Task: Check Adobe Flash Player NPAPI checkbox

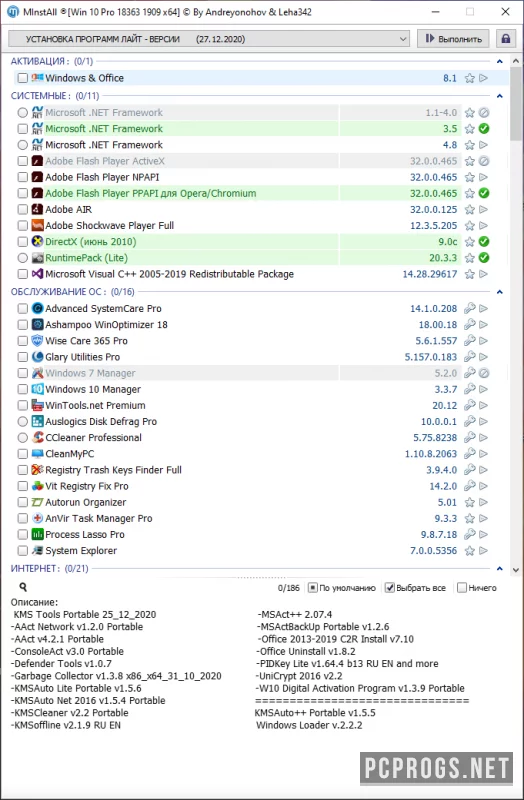Action: [22, 177]
